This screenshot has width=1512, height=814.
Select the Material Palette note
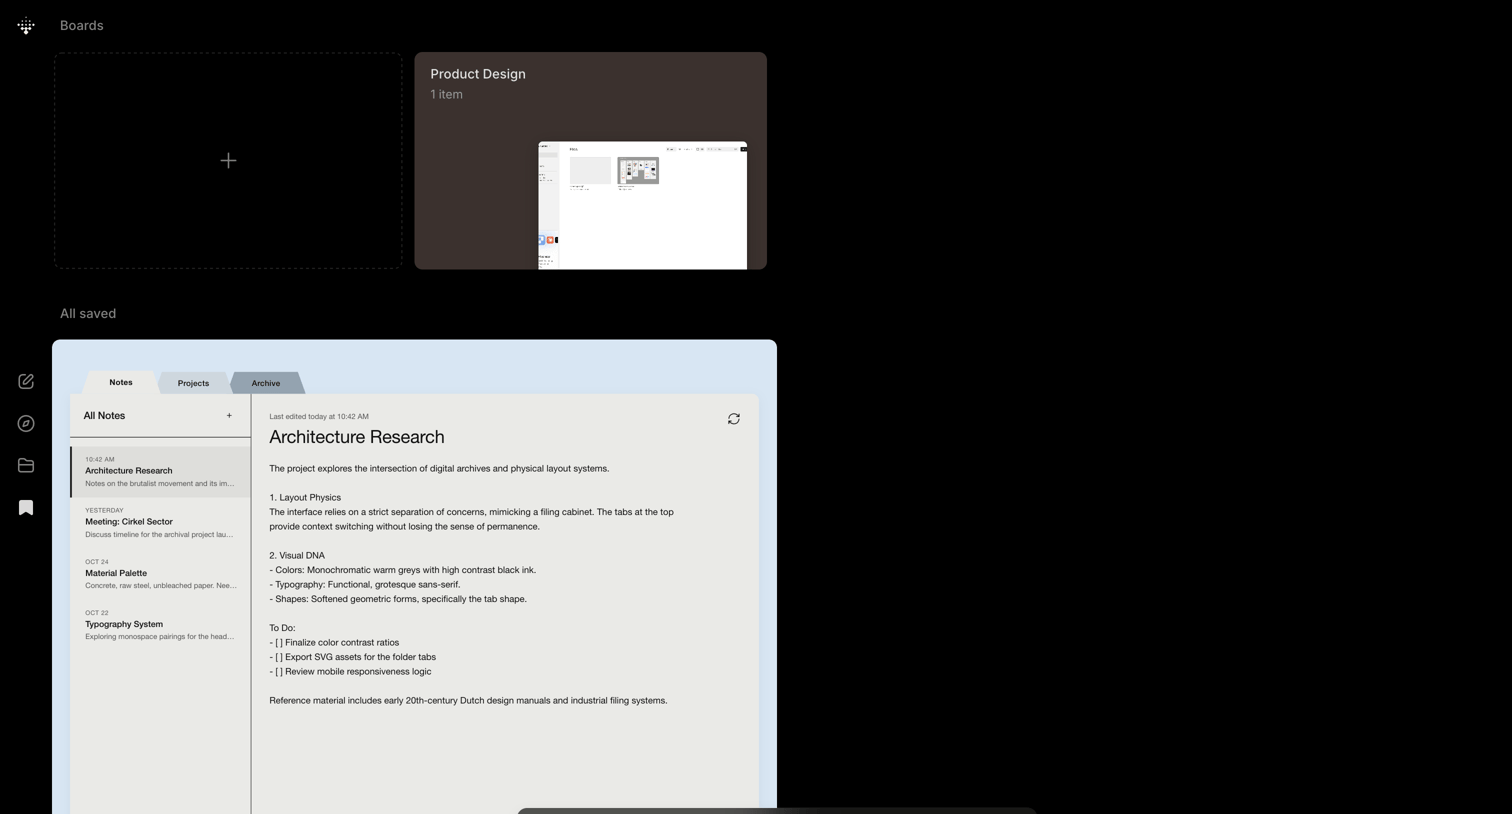(x=160, y=574)
